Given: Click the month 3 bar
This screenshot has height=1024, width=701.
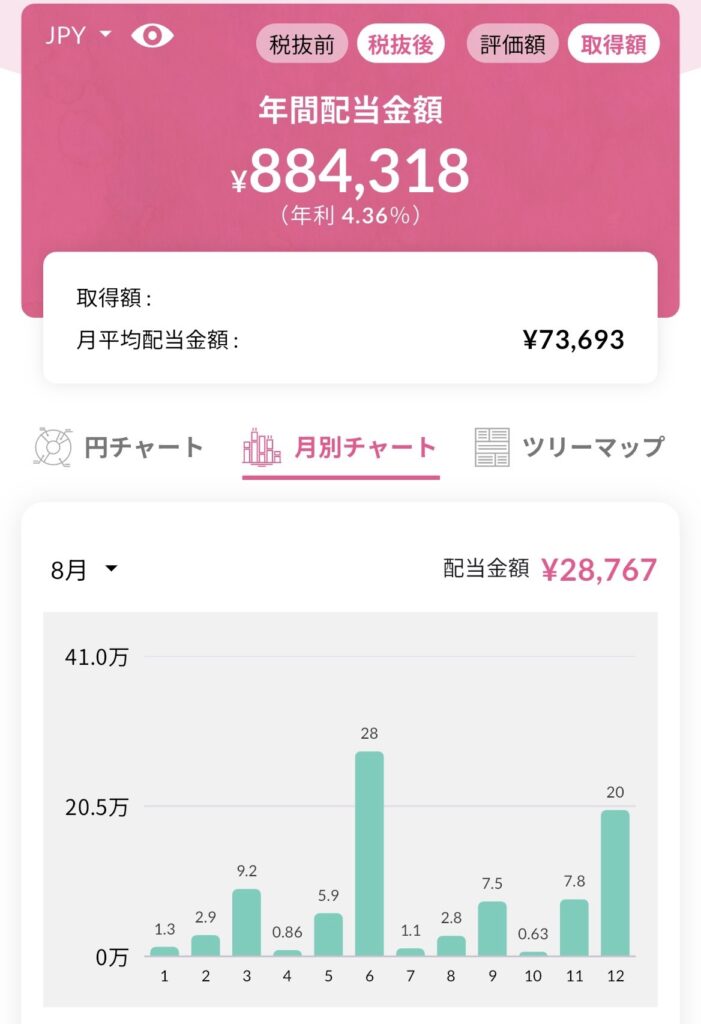Looking at the screenshot, I should pyautogui.click(x=246, y=922).
